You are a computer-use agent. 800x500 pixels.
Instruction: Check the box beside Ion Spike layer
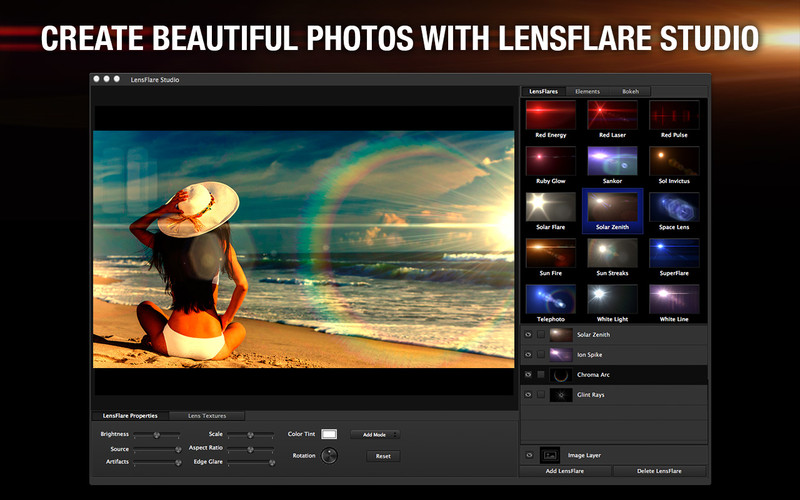541,355
